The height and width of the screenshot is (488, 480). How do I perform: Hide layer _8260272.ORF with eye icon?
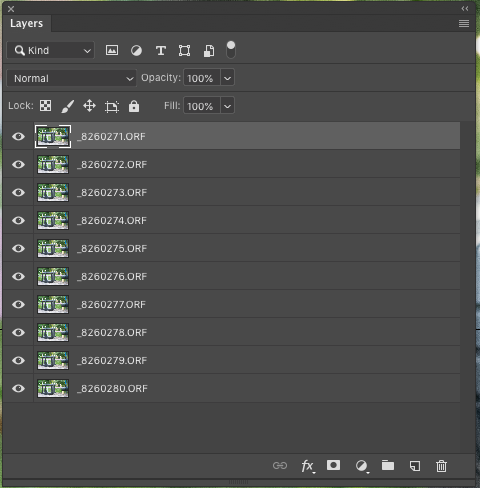(x=18, y=164)
